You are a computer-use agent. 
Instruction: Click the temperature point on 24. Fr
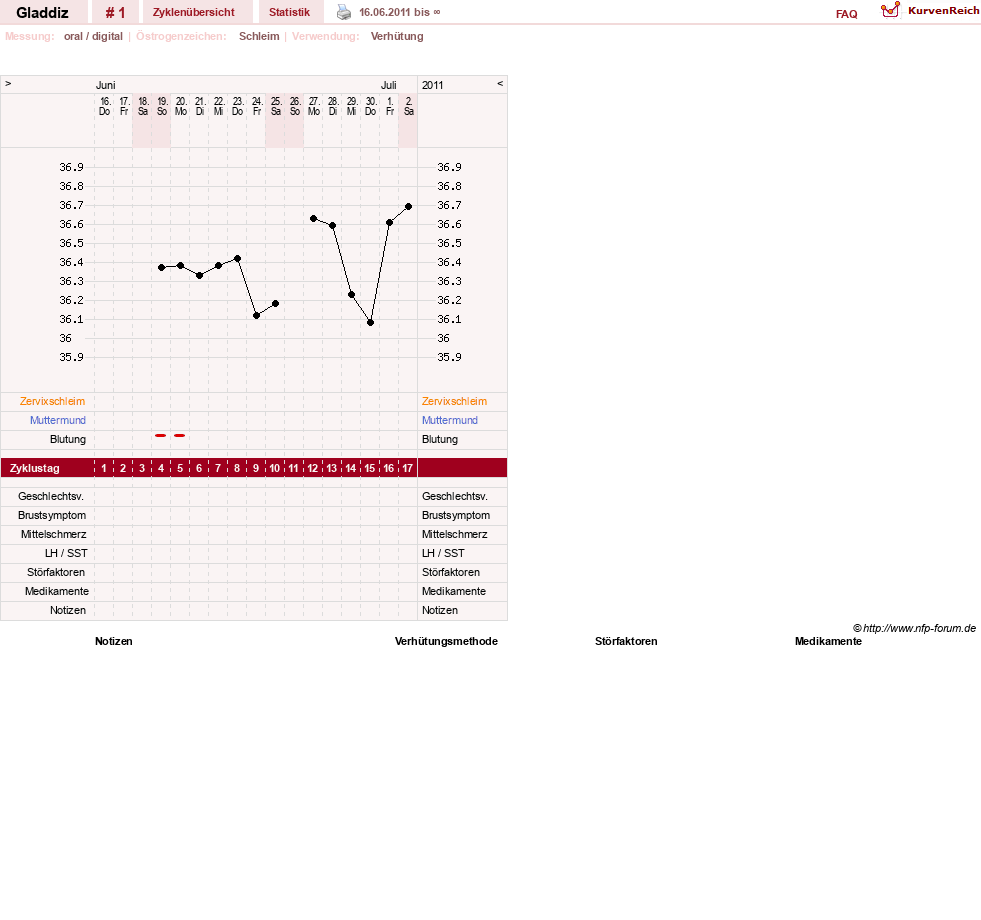(x=257, y=315)
